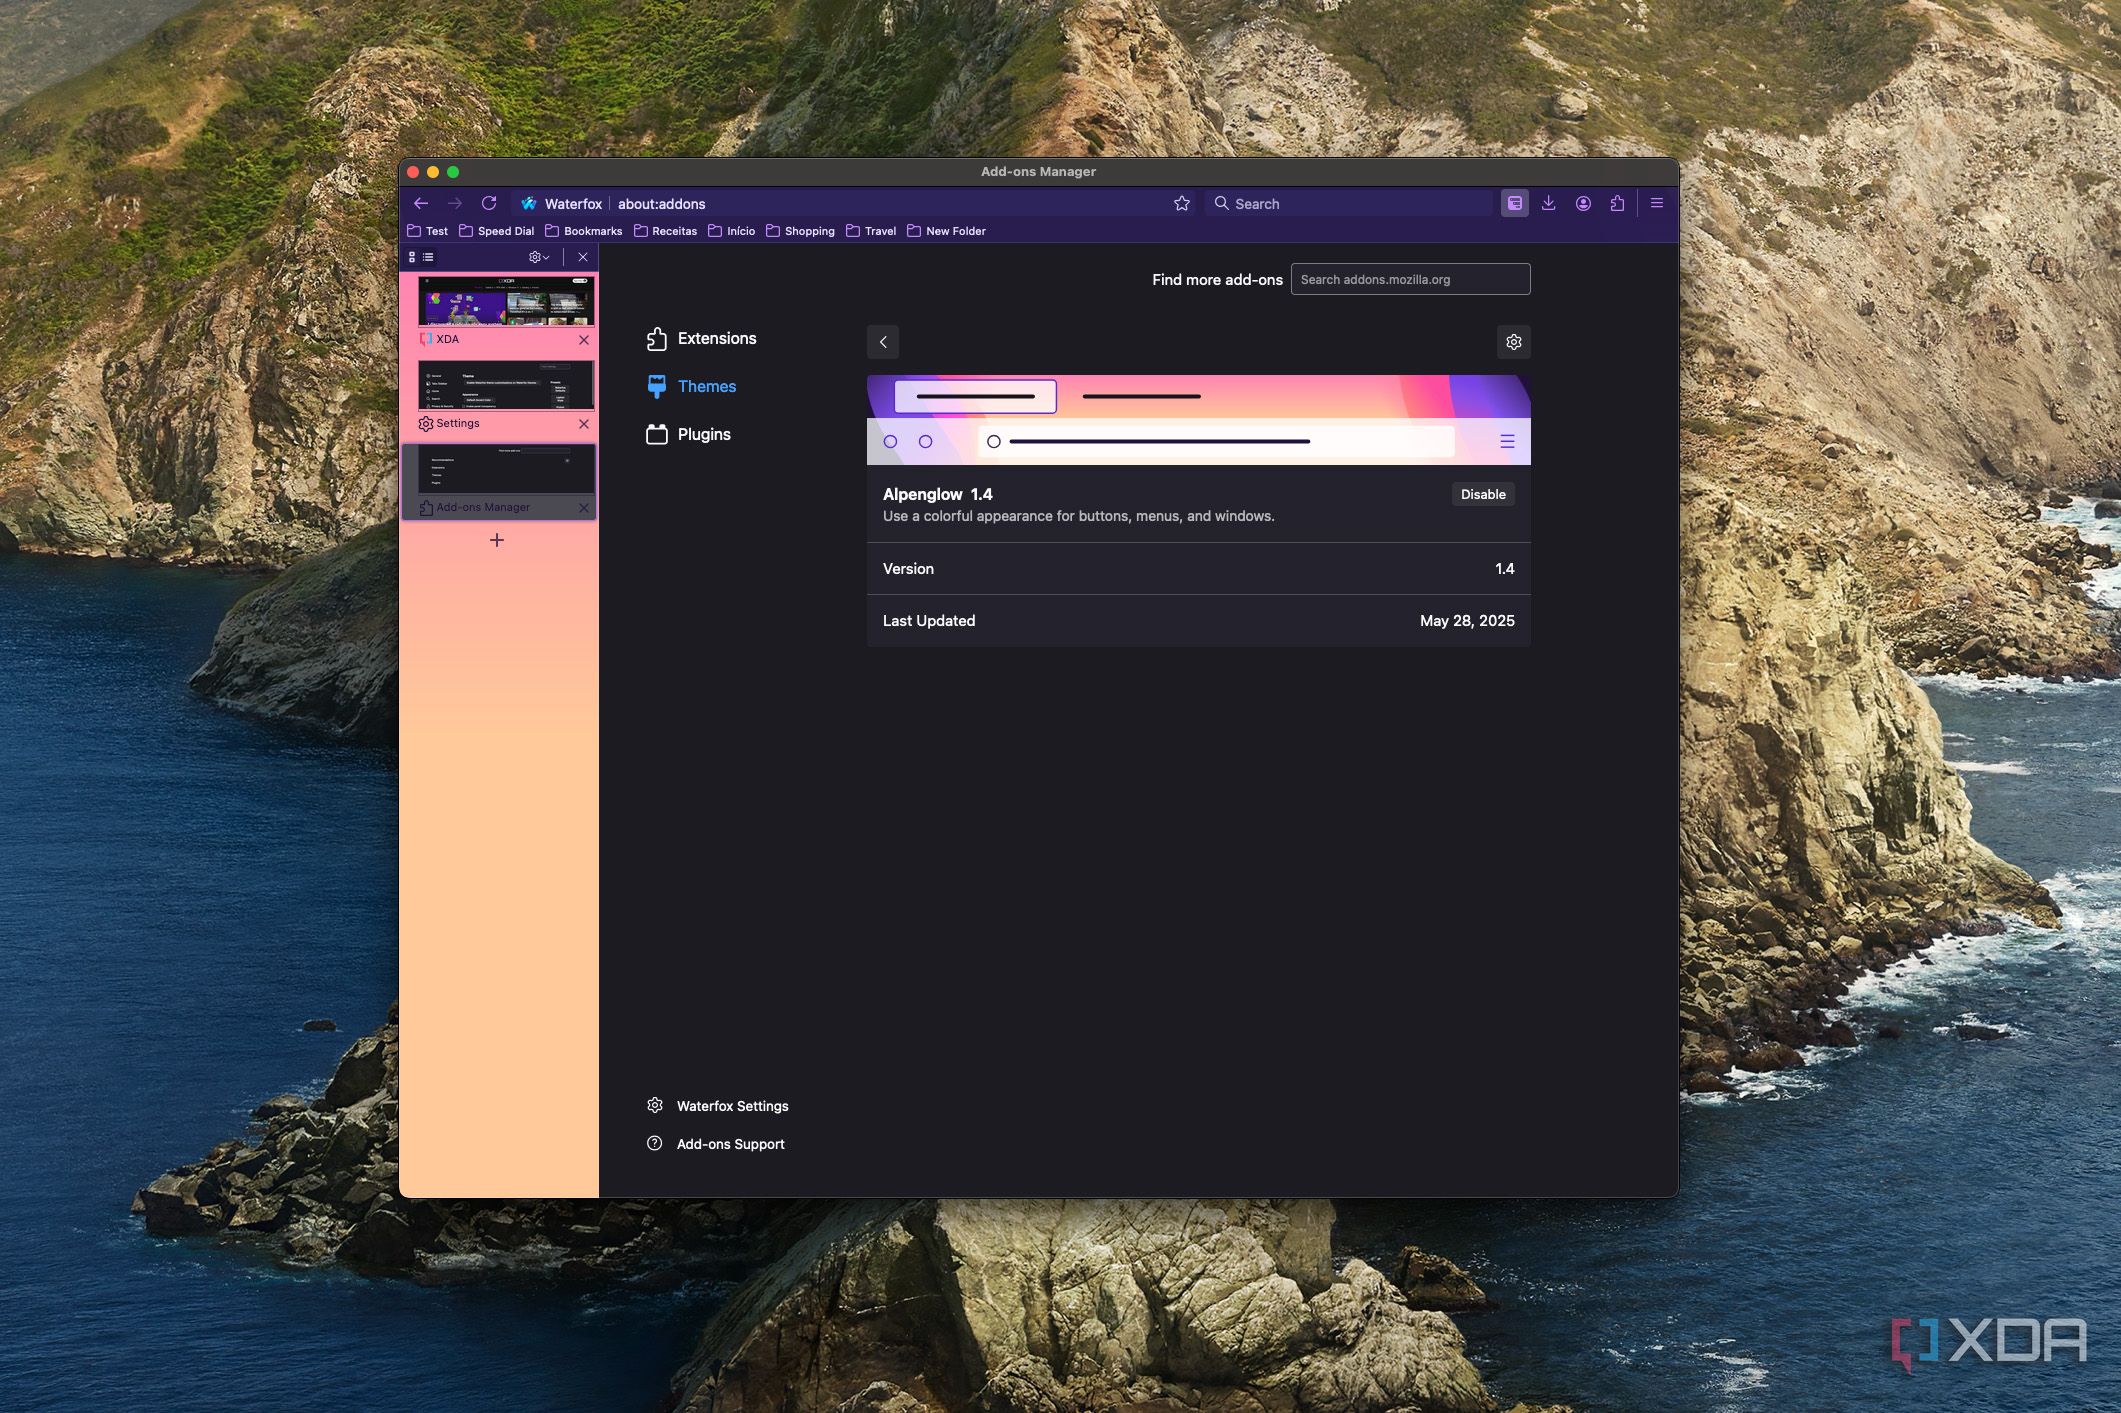2121x1413 pixels.
Task: Disable the Alpenglow theme
Action: tap(1482, 494)
